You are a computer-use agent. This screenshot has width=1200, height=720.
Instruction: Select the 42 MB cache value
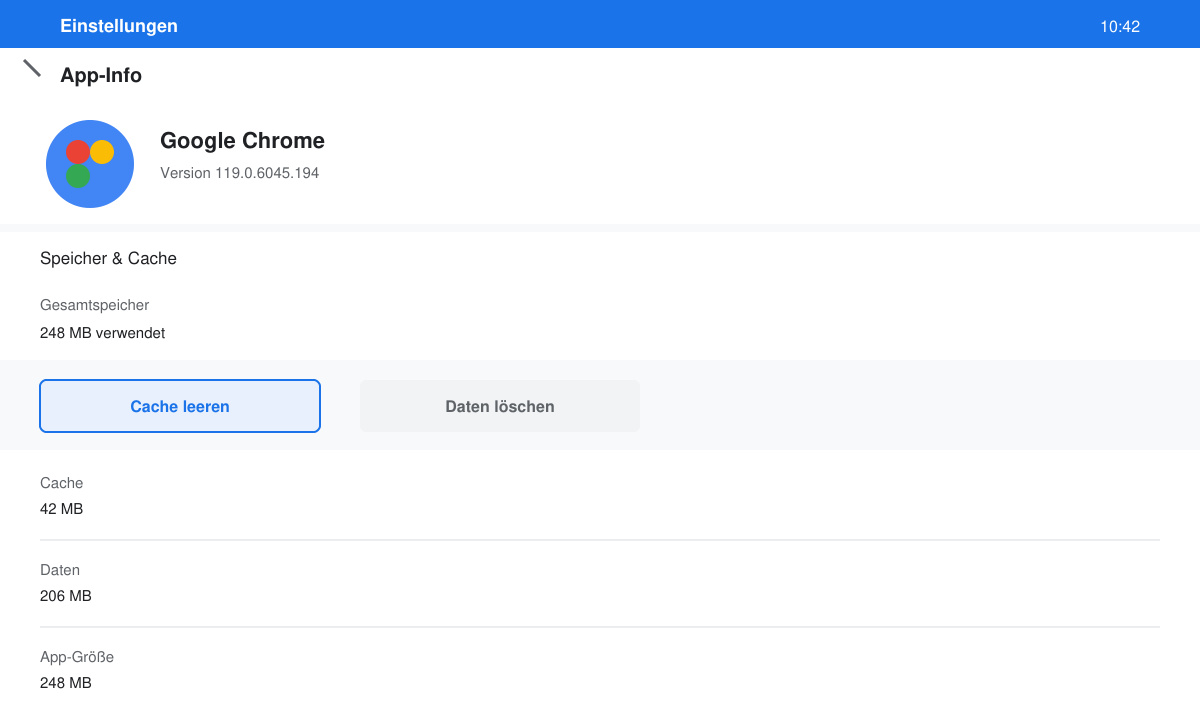click(x=62, y=509)
